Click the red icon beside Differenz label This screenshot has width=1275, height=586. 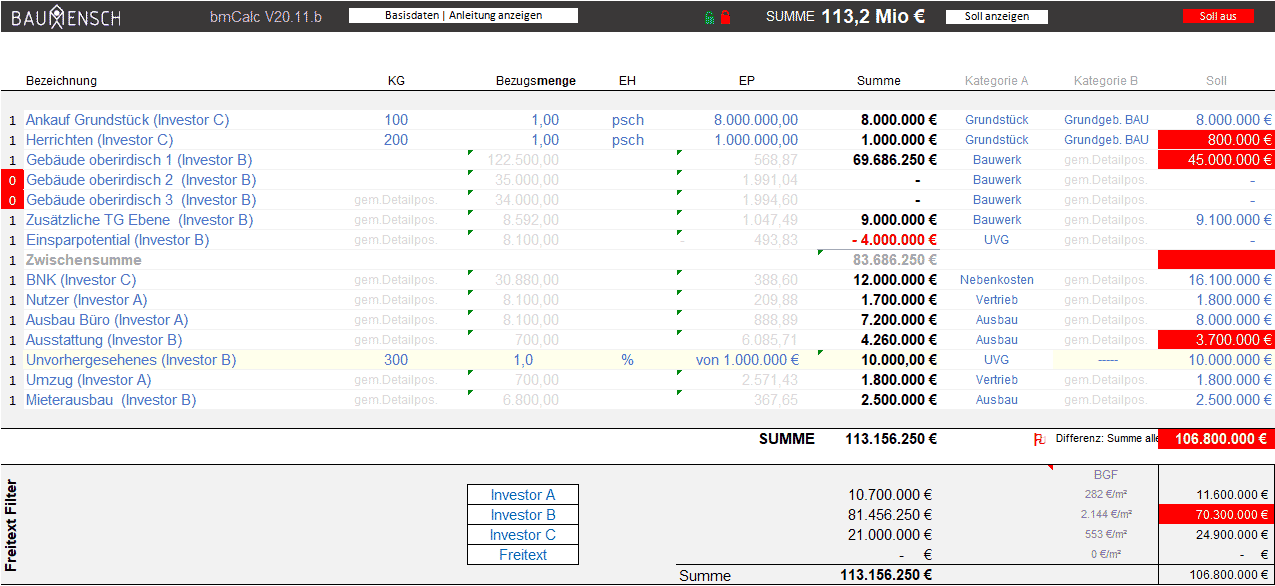pyautogui.click(x=1039, y=439)
